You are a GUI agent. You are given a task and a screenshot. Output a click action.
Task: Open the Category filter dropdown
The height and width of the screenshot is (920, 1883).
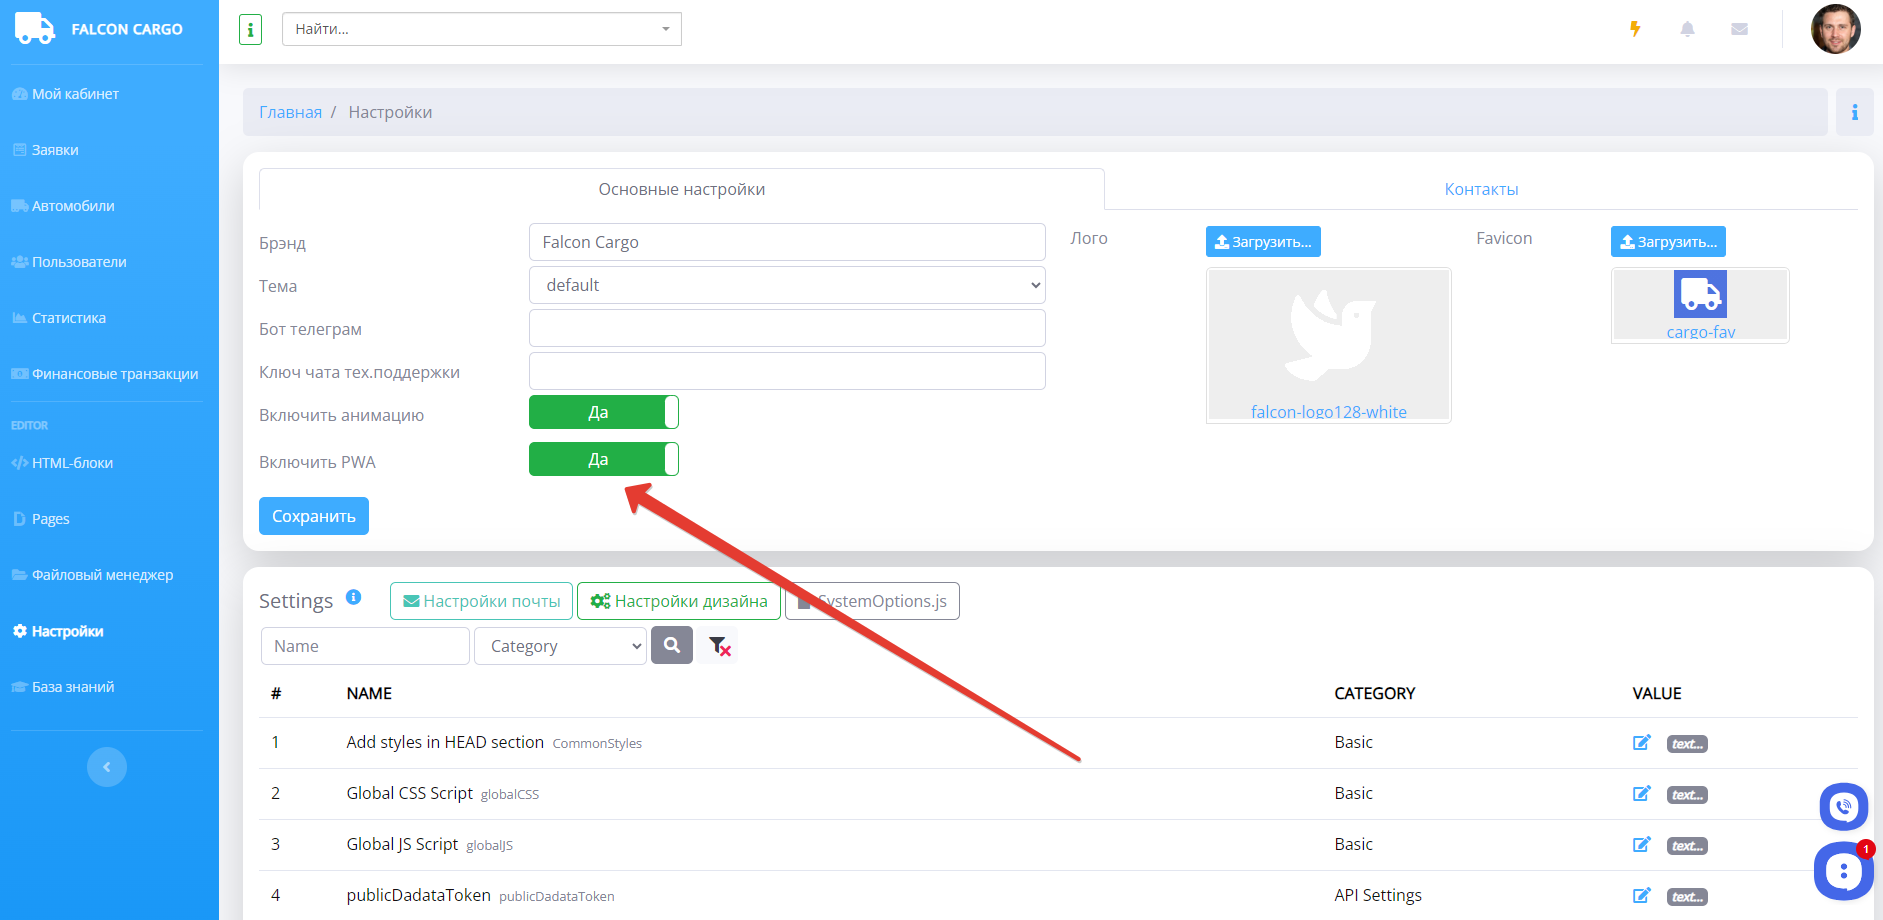(560, 646)
